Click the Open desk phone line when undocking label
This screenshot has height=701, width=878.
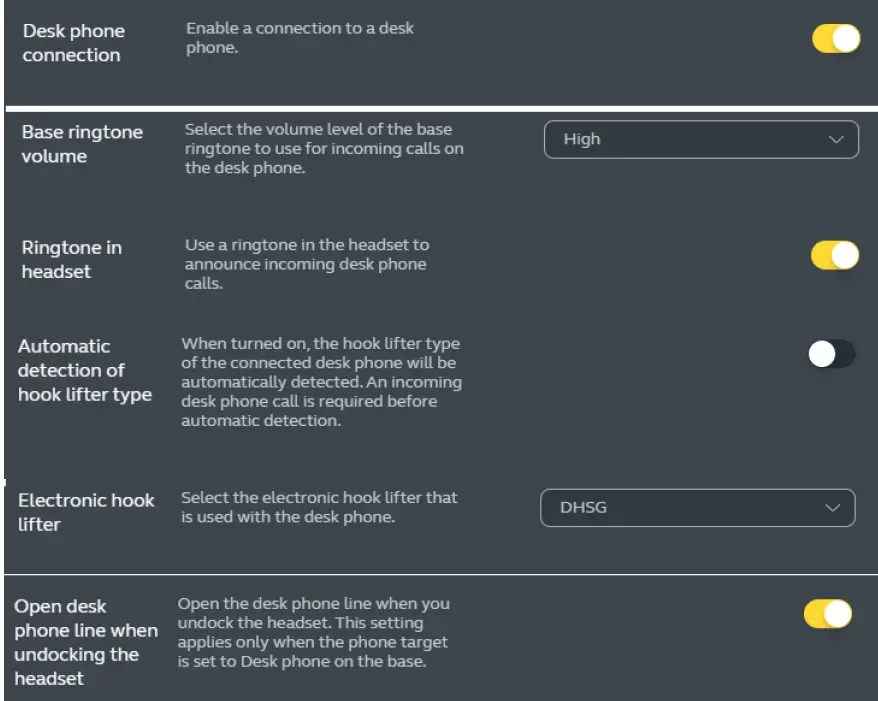(86, 642)
